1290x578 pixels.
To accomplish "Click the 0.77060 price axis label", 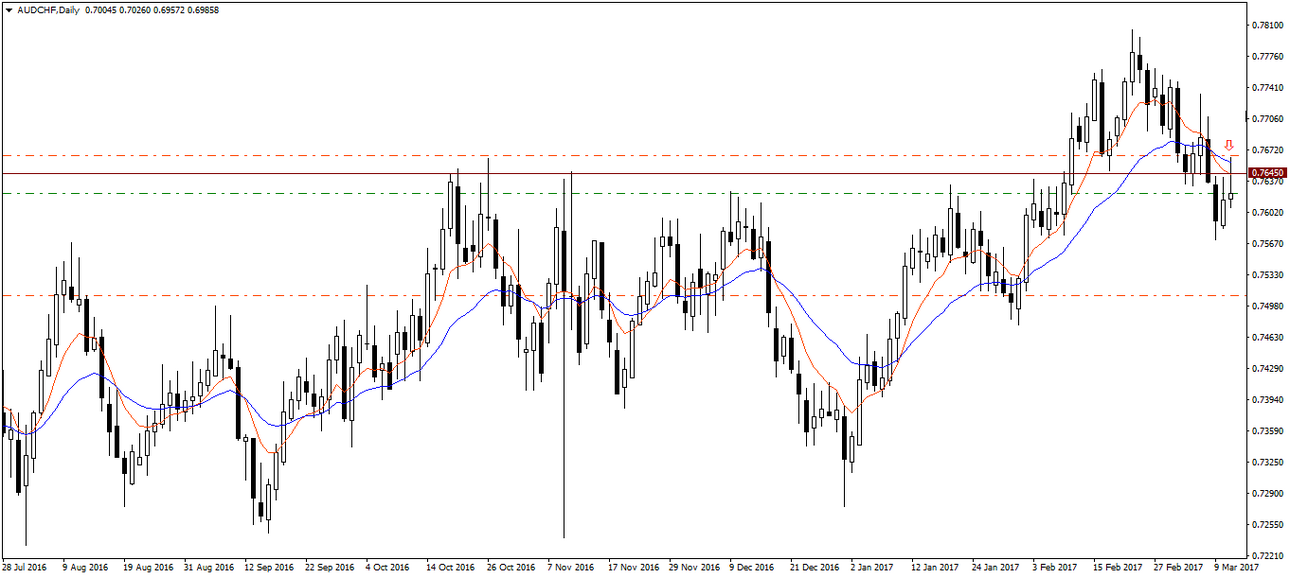I will pos(1268,119).
